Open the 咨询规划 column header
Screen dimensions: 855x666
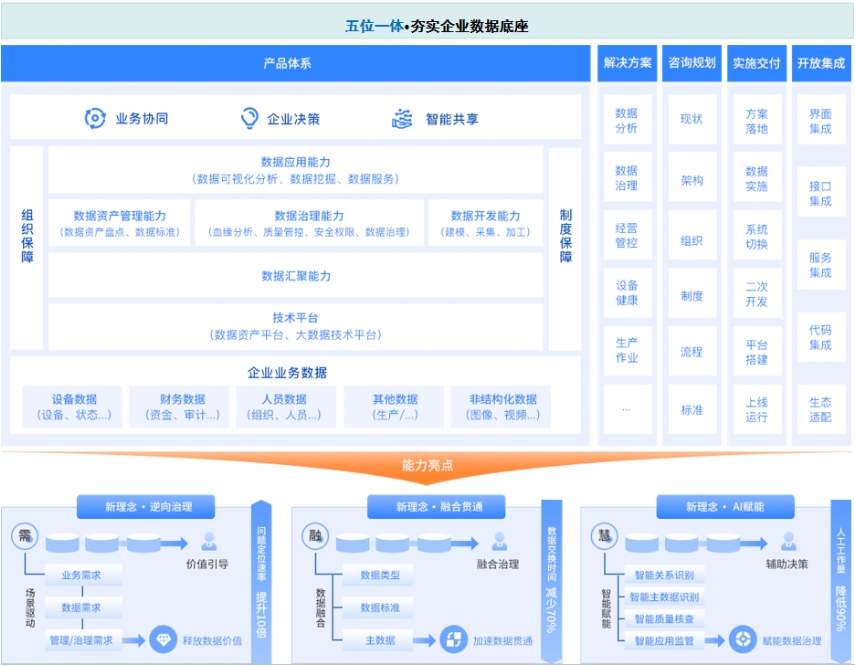[x=692, y=63]
